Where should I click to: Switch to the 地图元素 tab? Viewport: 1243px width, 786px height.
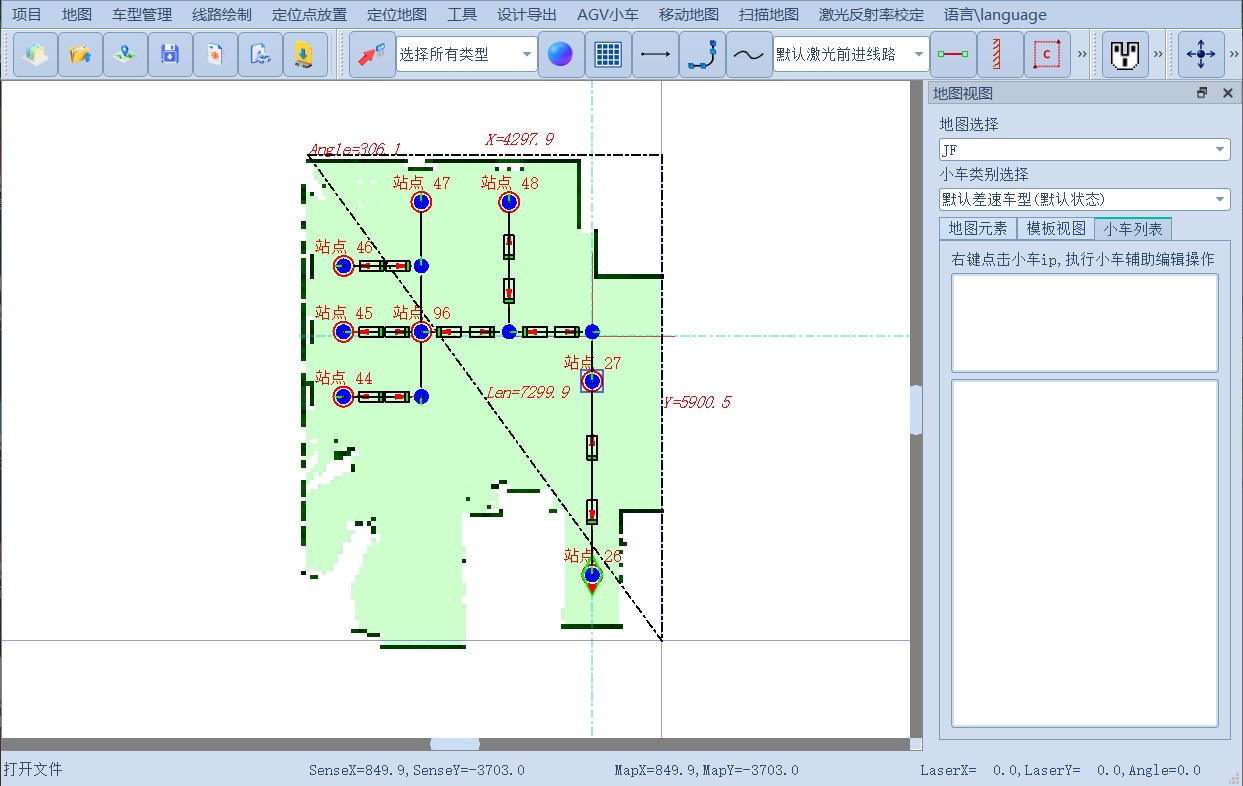978,228
